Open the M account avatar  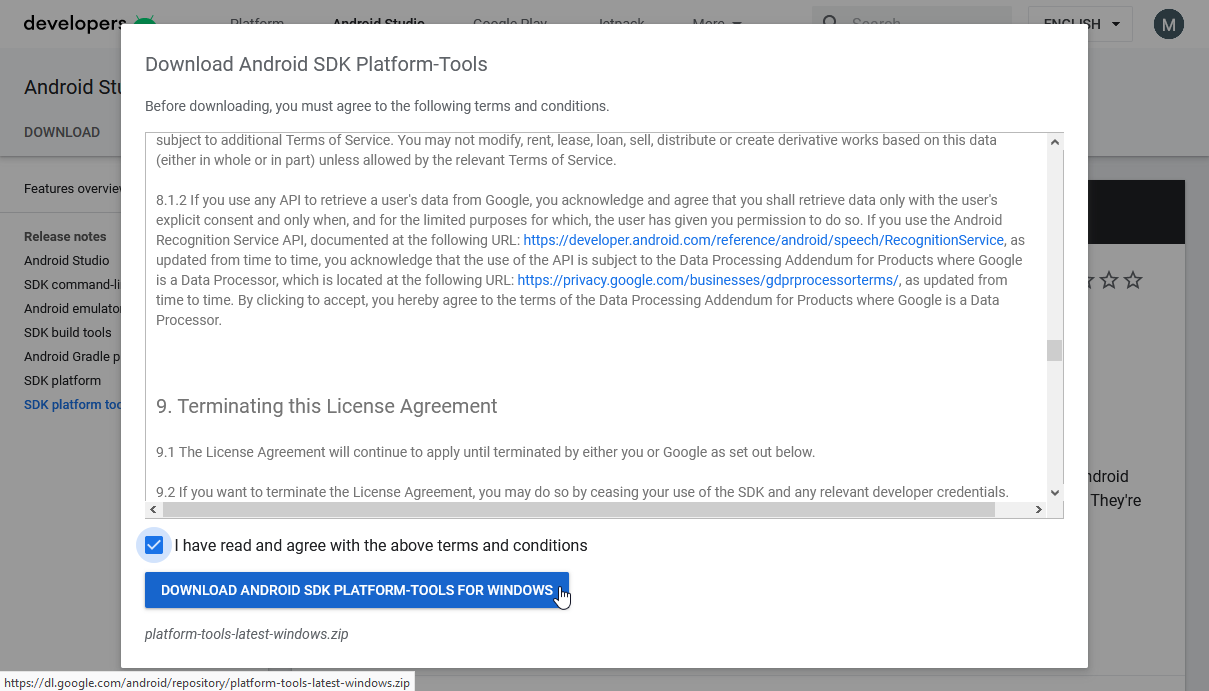tap(1168, 24)
